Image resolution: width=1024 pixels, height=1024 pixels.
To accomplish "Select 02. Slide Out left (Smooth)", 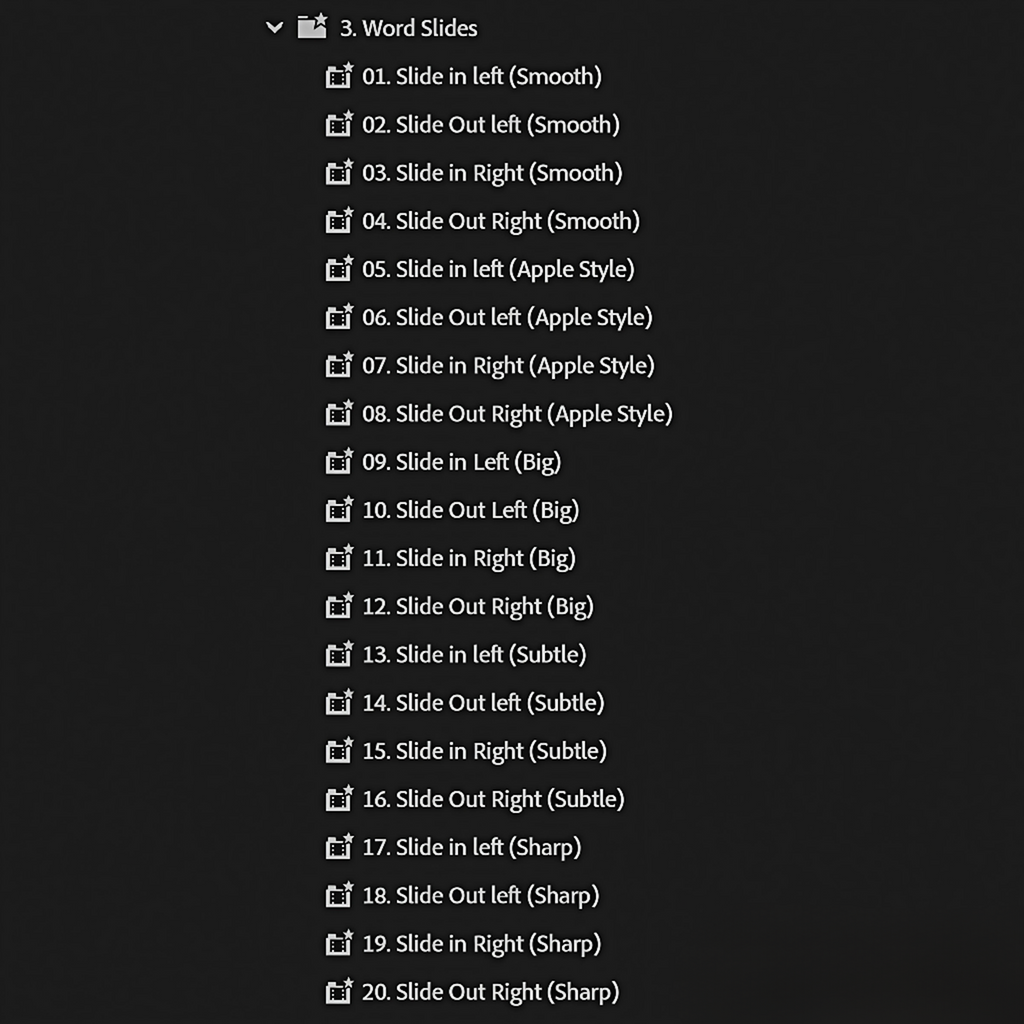I will (489, 125).
